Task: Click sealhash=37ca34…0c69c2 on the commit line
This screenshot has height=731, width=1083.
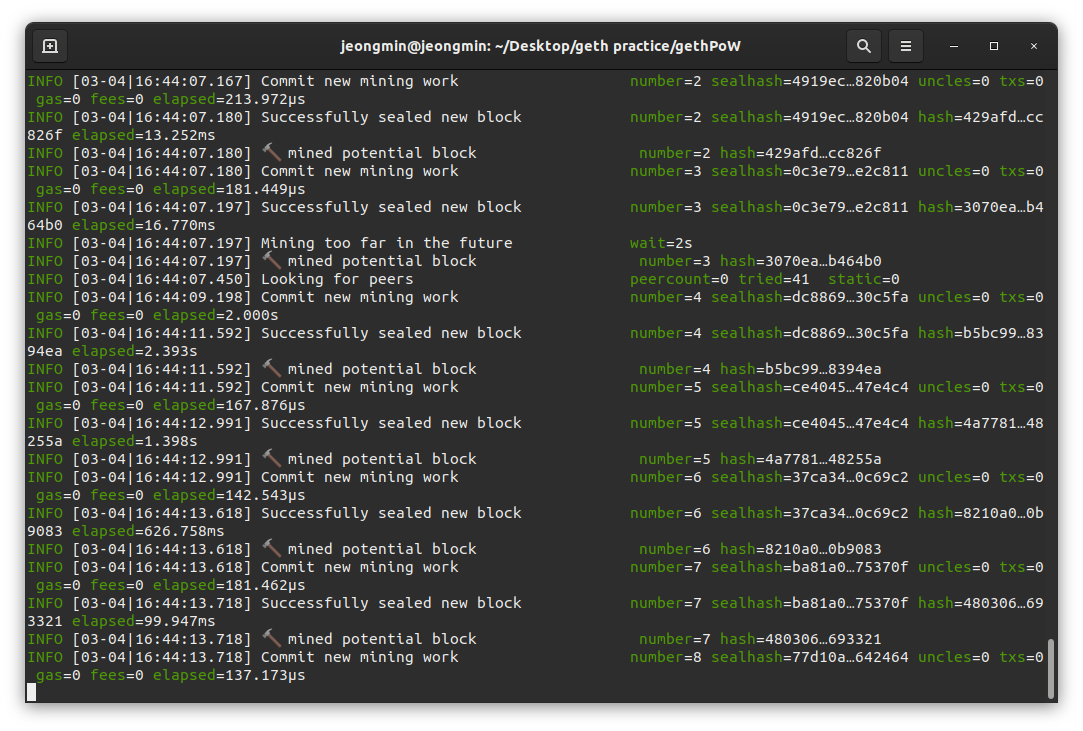Action: pos(809,477)
